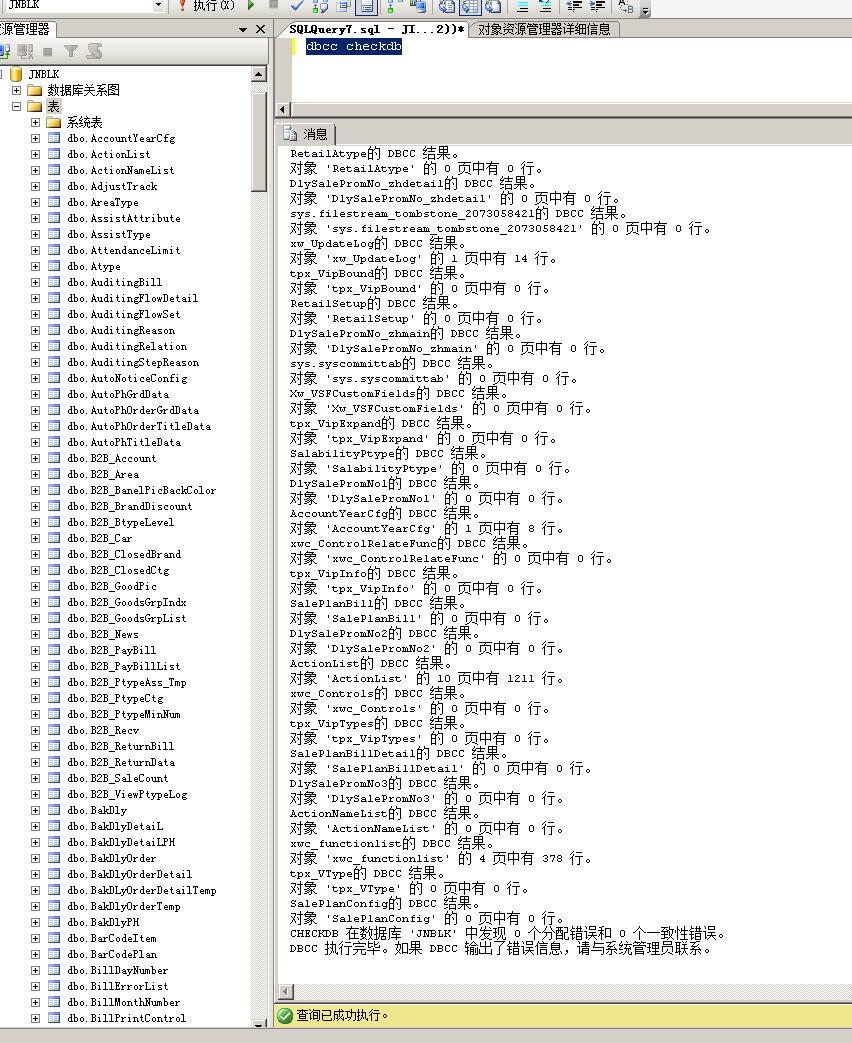Image resolution: width=852 pixels, height=1043 pixels.
Task: Click the increase indent toolbar icon
Action: click(597, 6)
